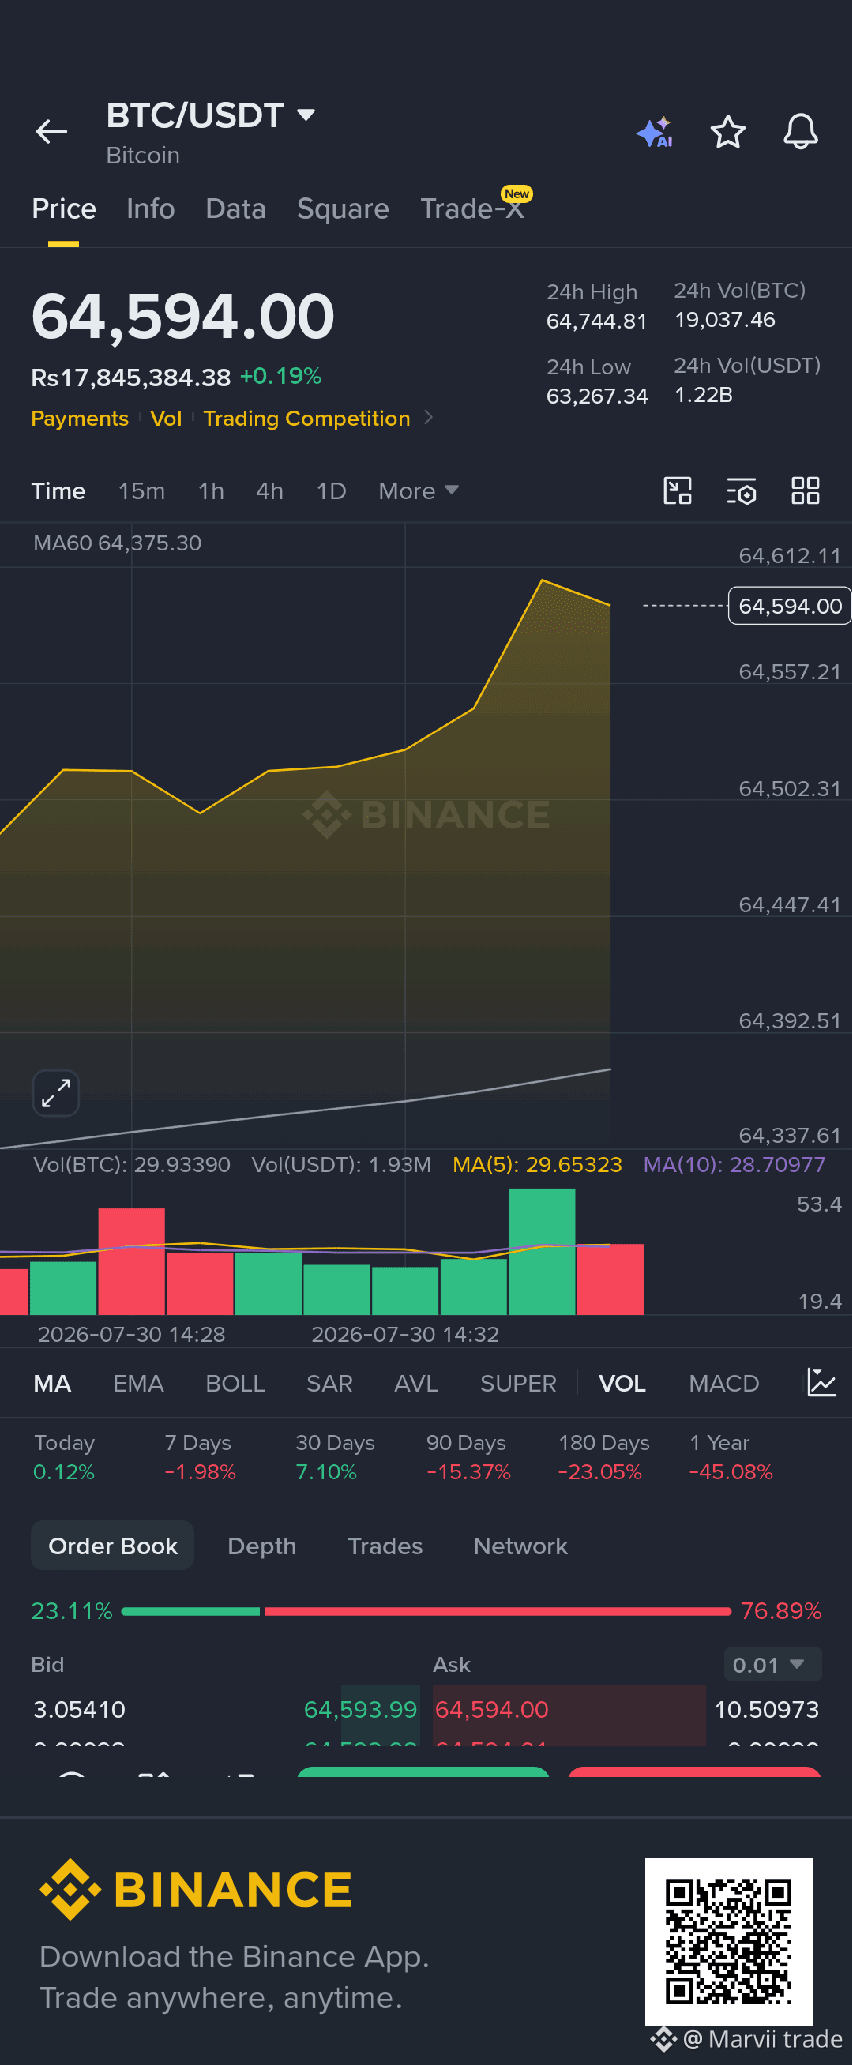Screen dimensions: 852x2065
Task: Open the four-square grid layout icon
Action: (x=805, y=491)
